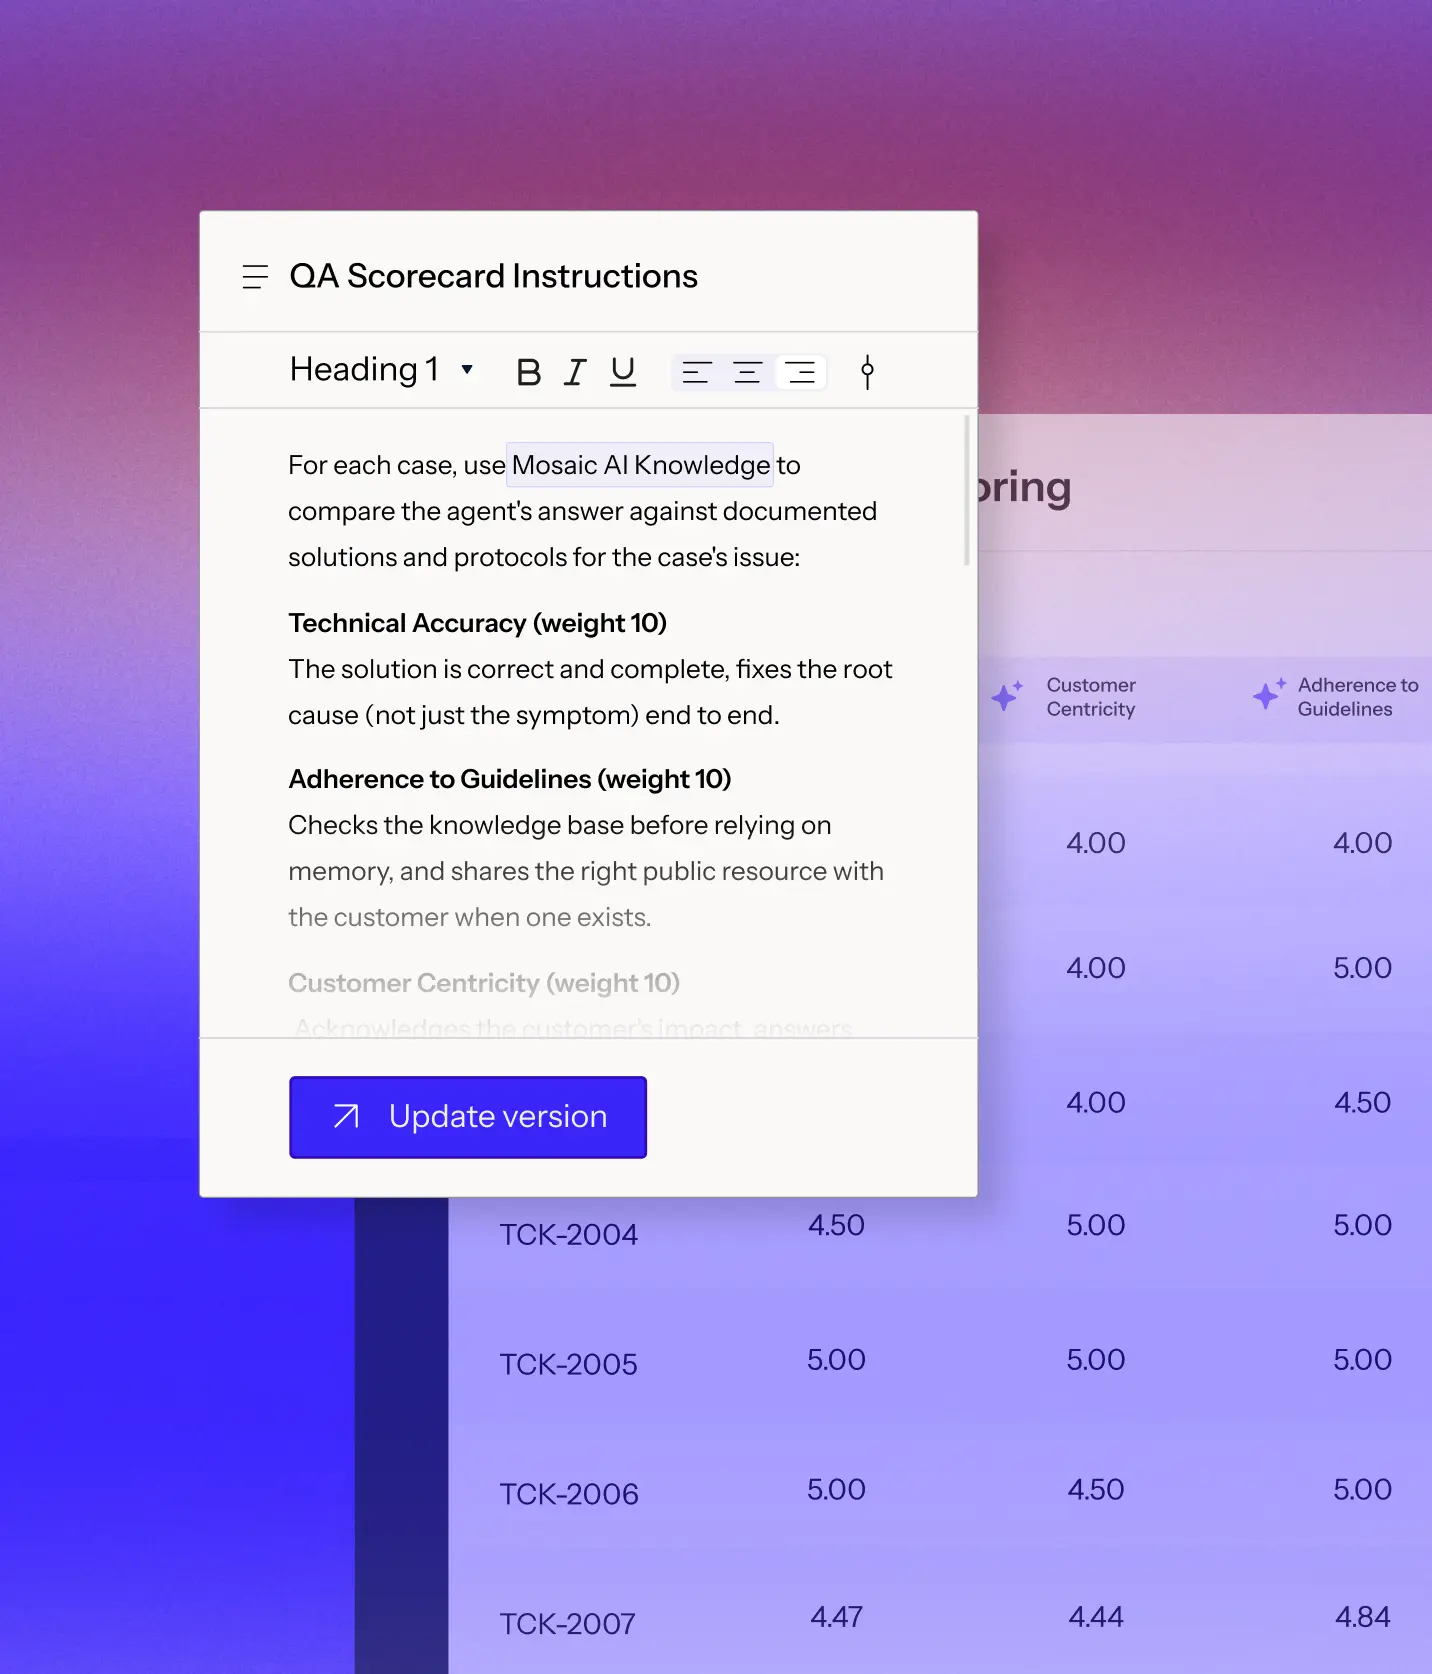
Task: Click the Mosaic AI Knowledge chip
Action: (640, 465)
